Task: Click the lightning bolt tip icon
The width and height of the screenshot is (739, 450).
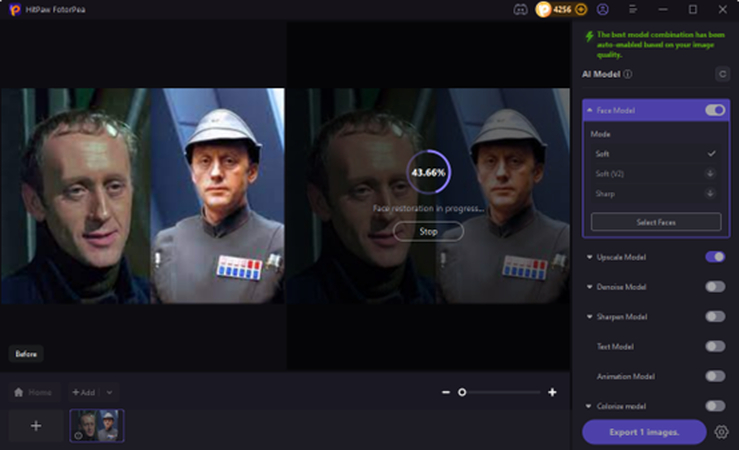Action: pyautogui.click(x=589, y=36)
